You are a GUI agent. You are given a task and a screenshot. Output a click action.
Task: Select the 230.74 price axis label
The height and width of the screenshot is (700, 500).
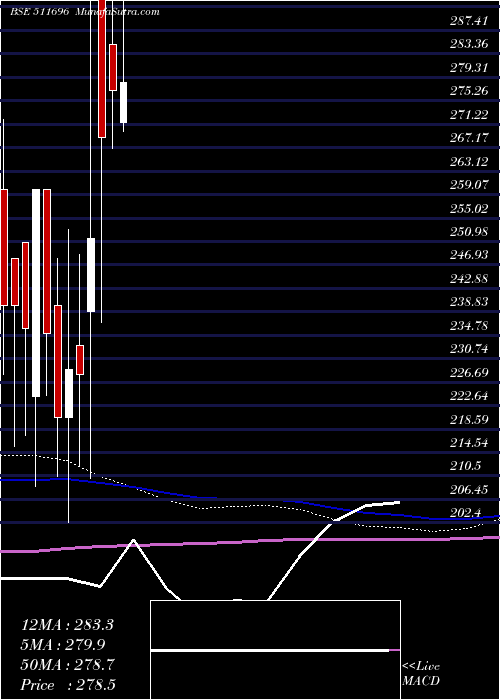[468, 349]
